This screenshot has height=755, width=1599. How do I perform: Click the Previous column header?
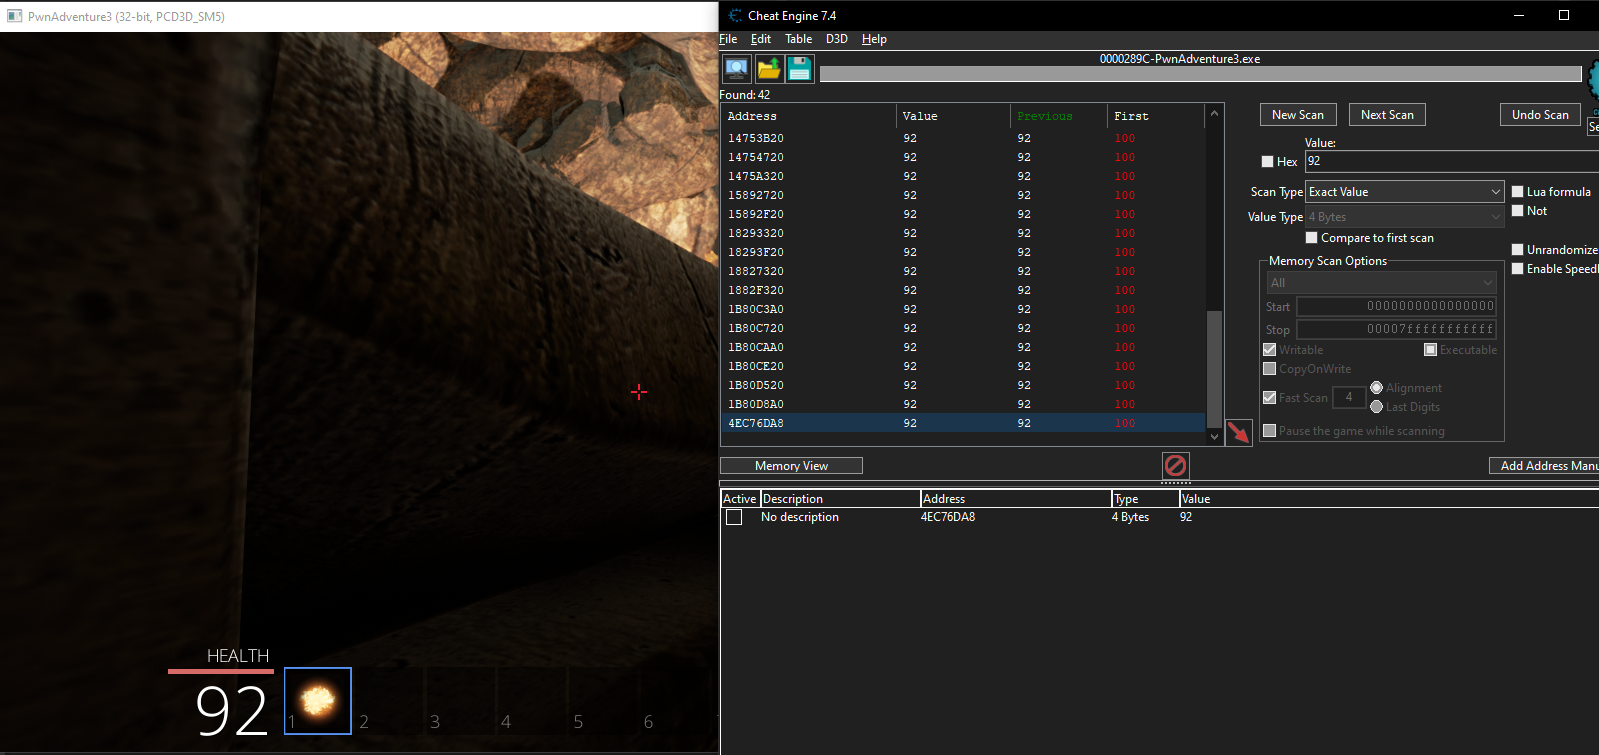(1058, 116)
